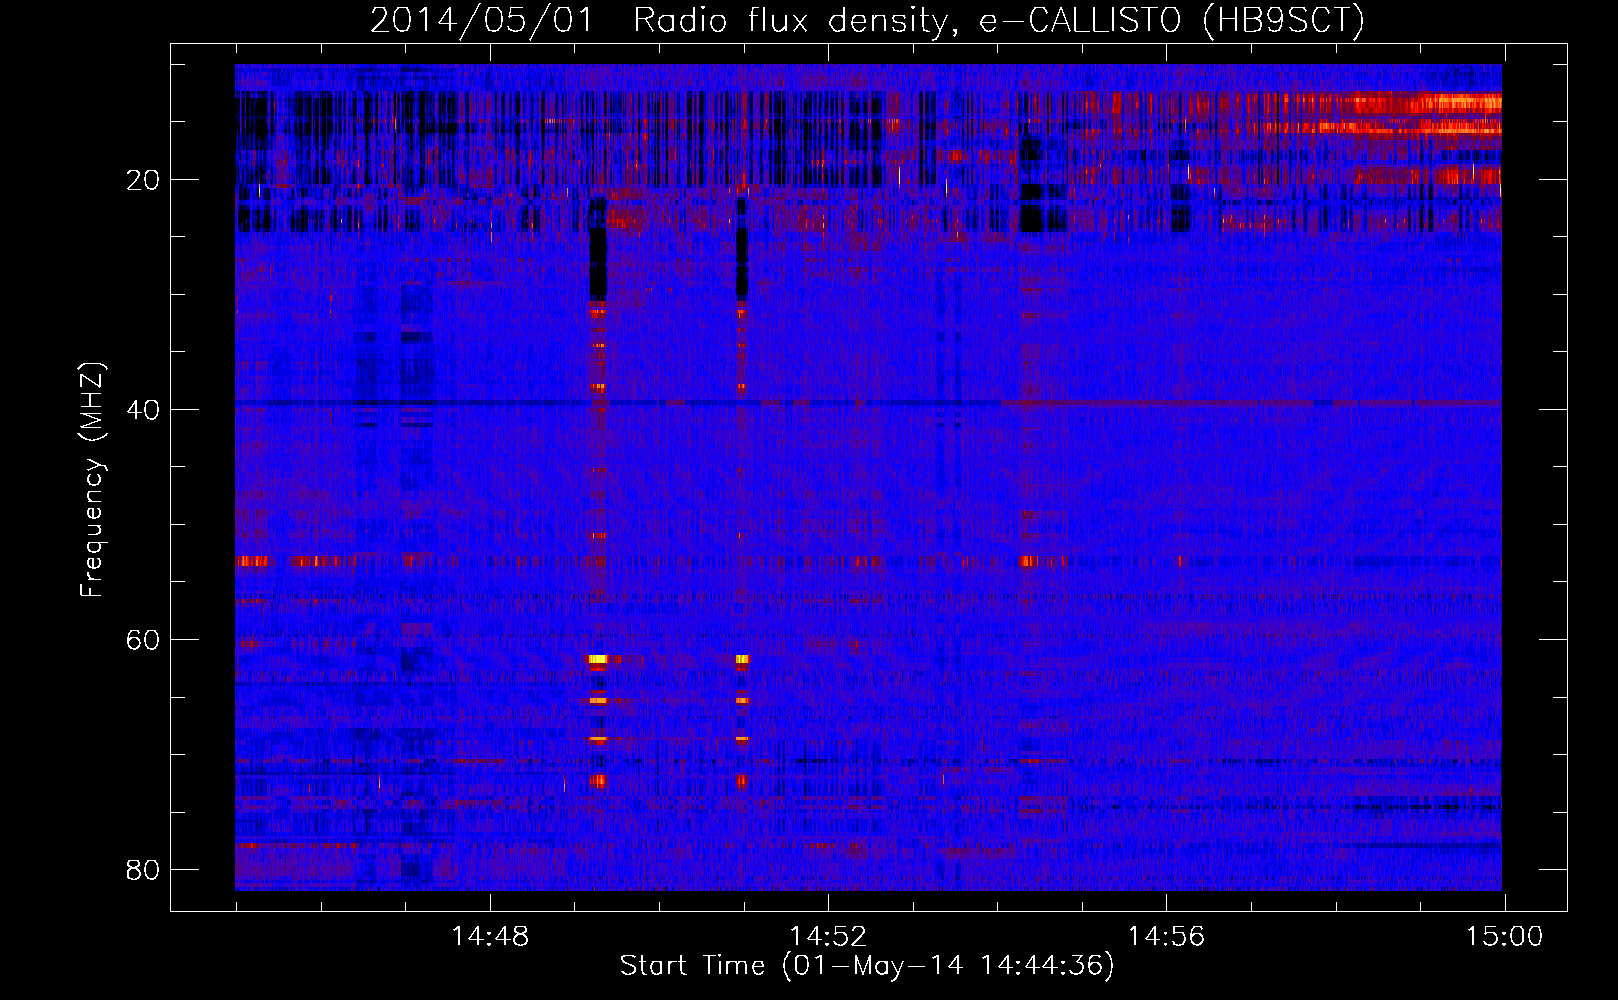Screen dimensions: 1618x1000
Task: Click the 15:00 time tick label
Action: coord(1504,937)
